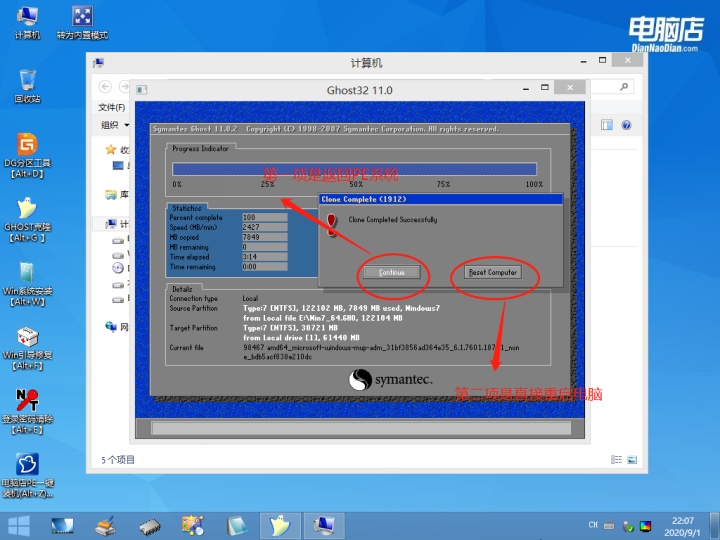This screenshot has height=540, width=720.
Task: Click Ghost32 window title bar icon
Action: click(x=142, y=90)
